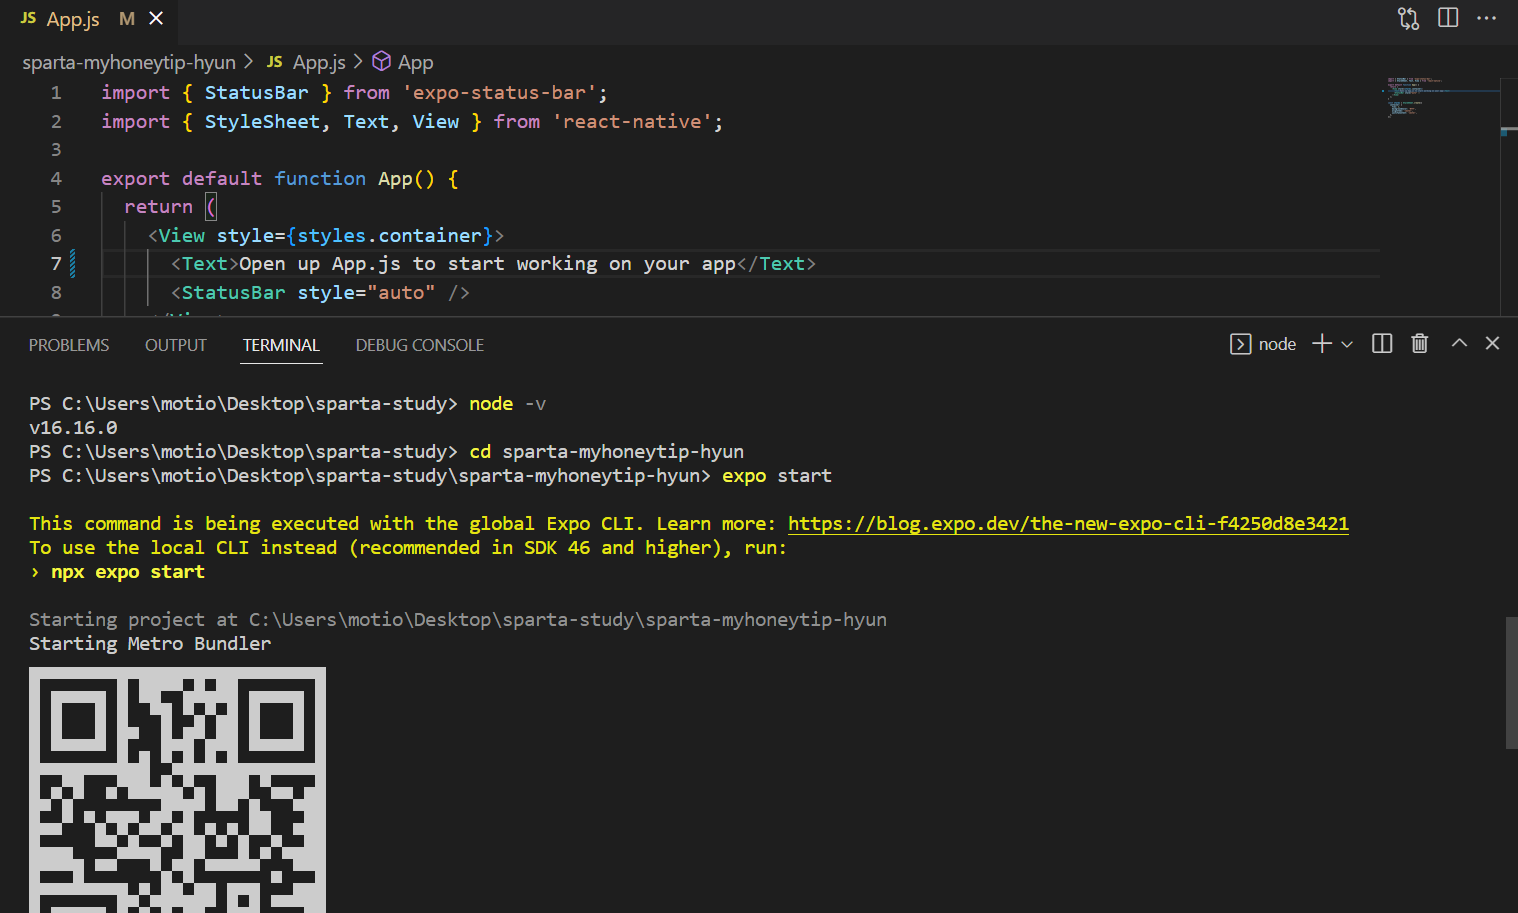Viewport: 1518px width, 913px height.
Task: Click the App symbol cube icon
Action: [x=381, y=62]
